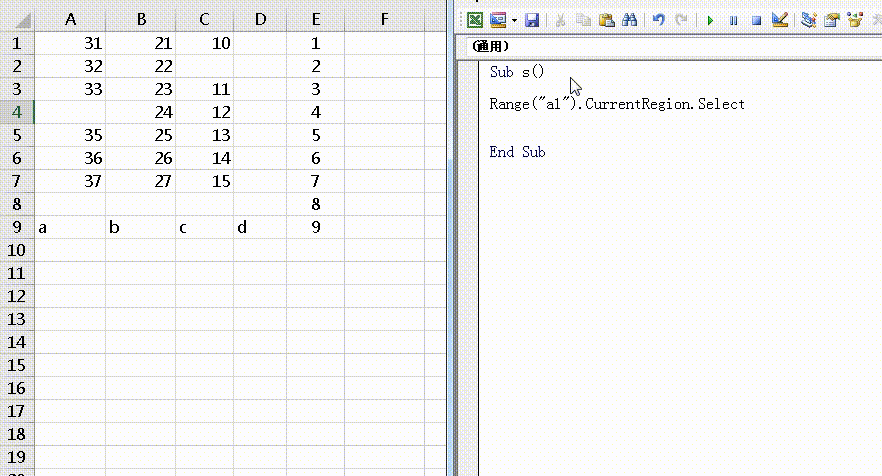This screenshot has height=476, width=882.
Task: Open the (通用) object dropdown
Action: tap(674, 46)
